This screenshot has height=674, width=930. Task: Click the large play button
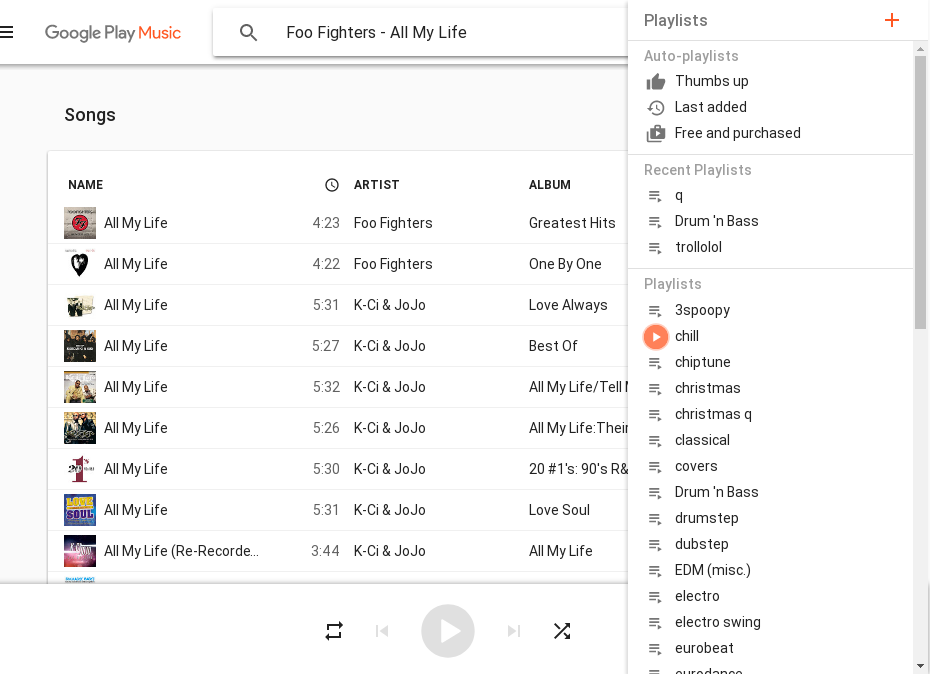[x=448, y=631]
